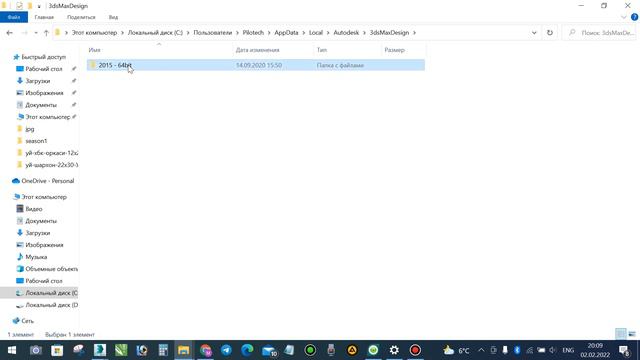
Task: Open Mail app from taskbar
Action: click(269, 350)
